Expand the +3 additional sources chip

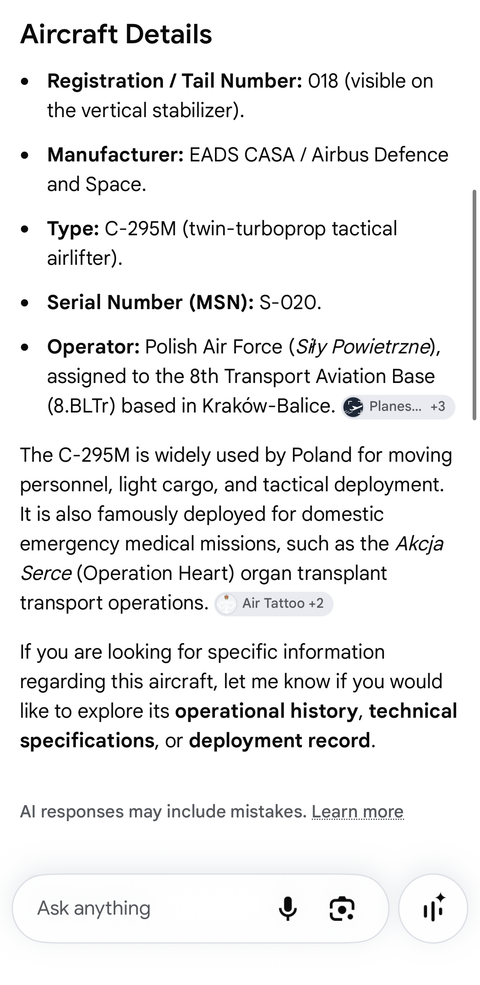(438, 407)
